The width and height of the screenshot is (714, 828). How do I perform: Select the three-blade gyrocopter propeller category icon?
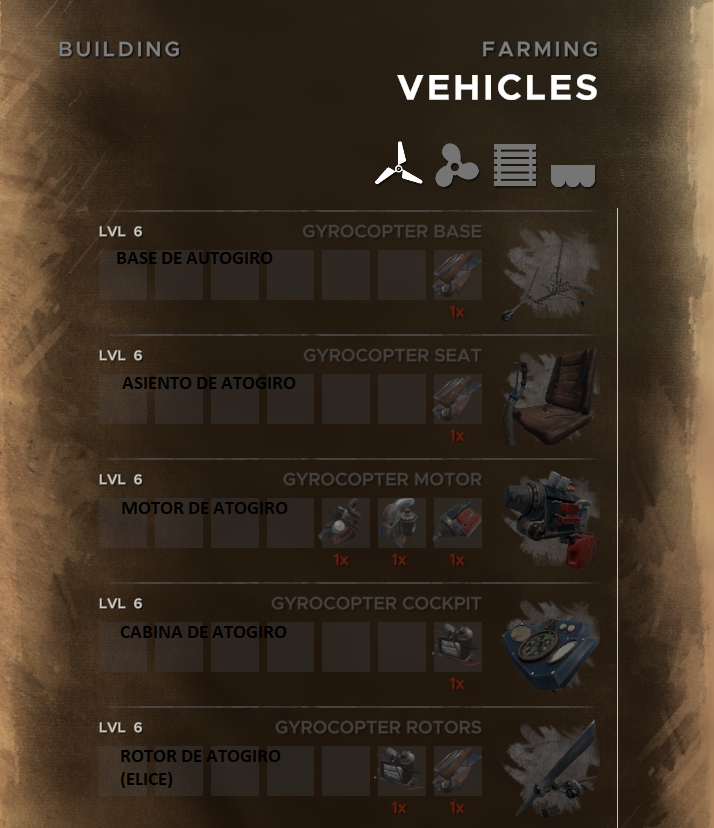[399, 164]
